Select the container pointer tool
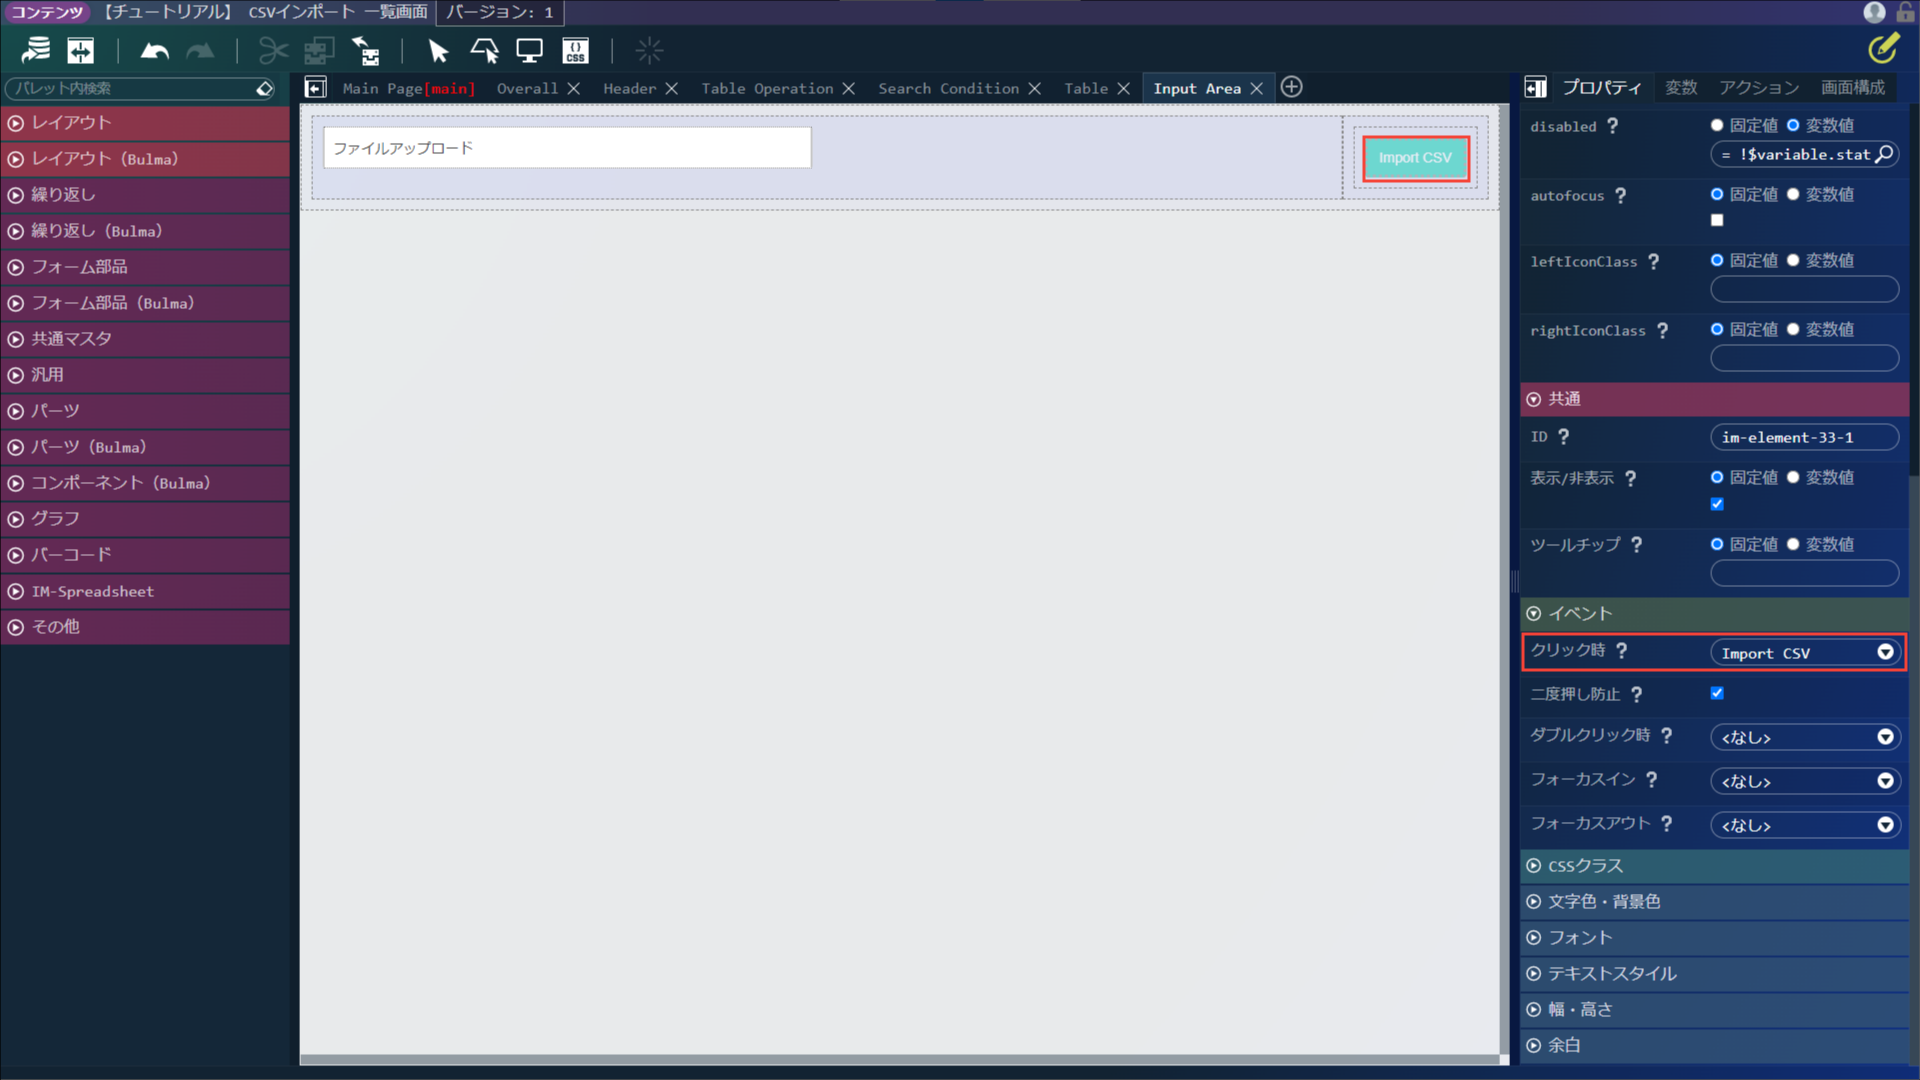Viewport: 1920px width, 1080px height. tap(485, 50)
